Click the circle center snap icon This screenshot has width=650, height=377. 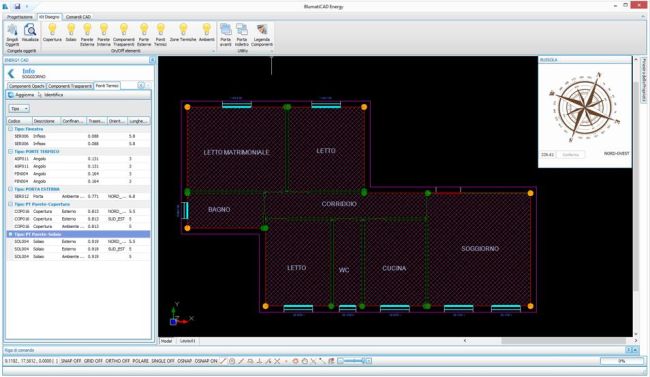(x=232, y=361)
